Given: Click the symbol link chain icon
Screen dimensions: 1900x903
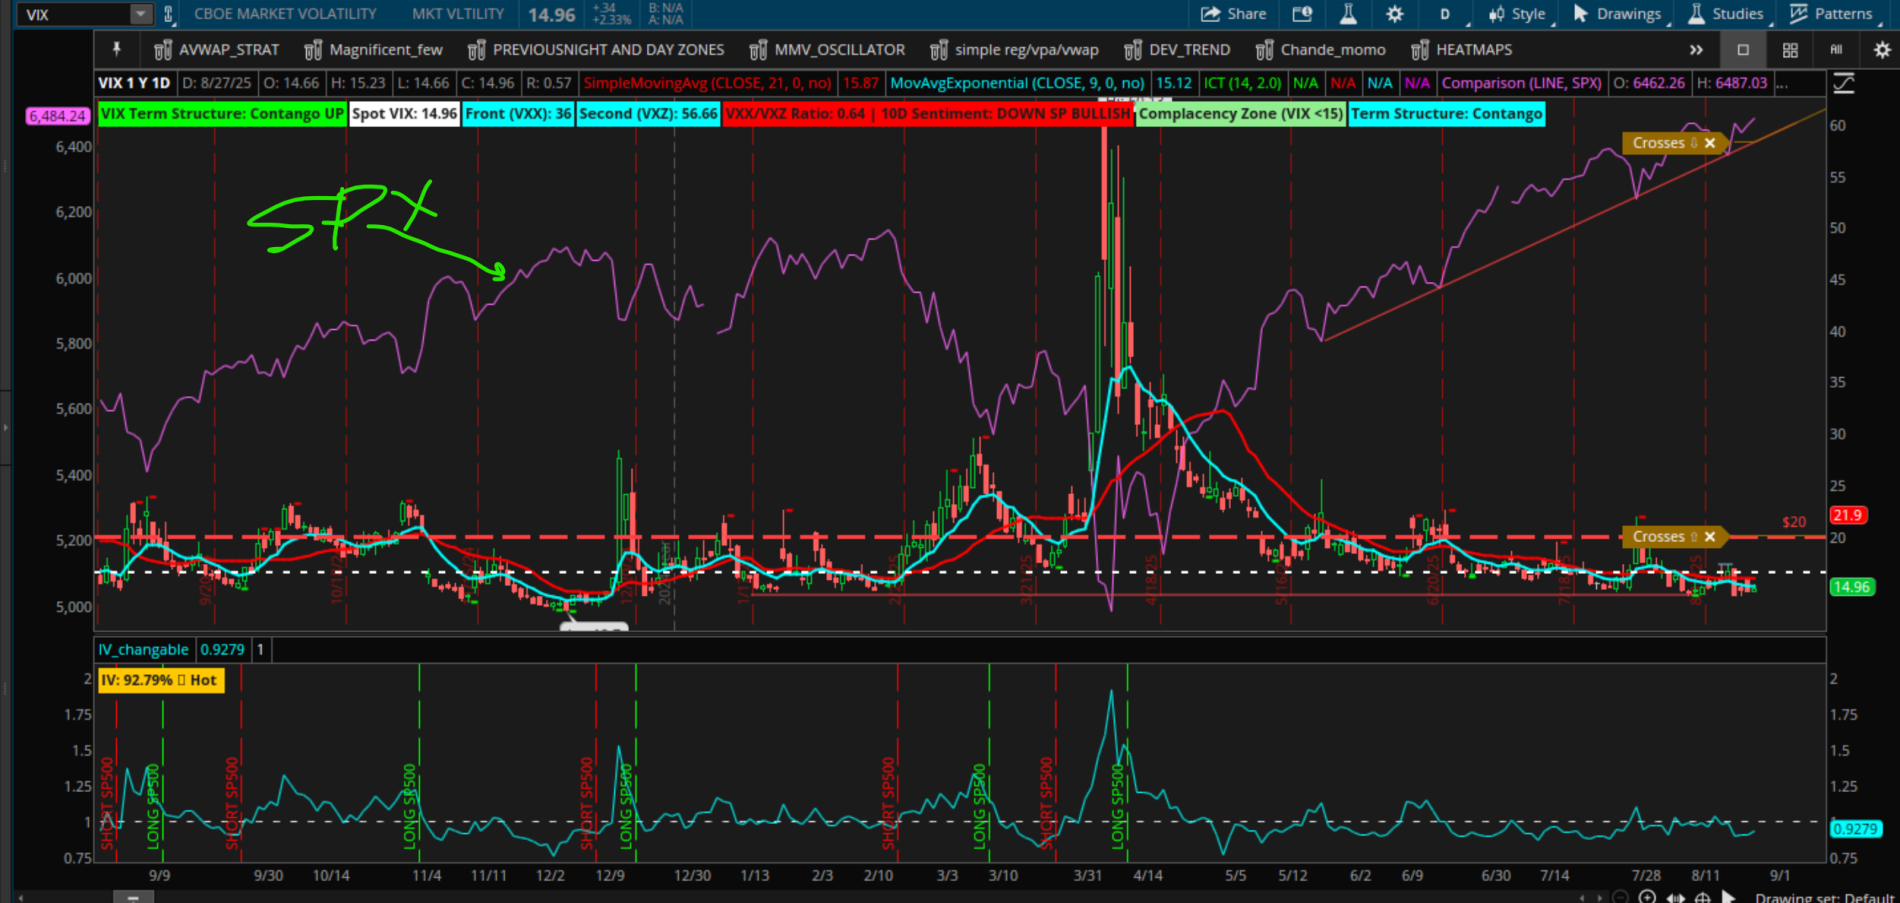Looking at the screenshot, I should pyautogui.click(x=168, y=14).
